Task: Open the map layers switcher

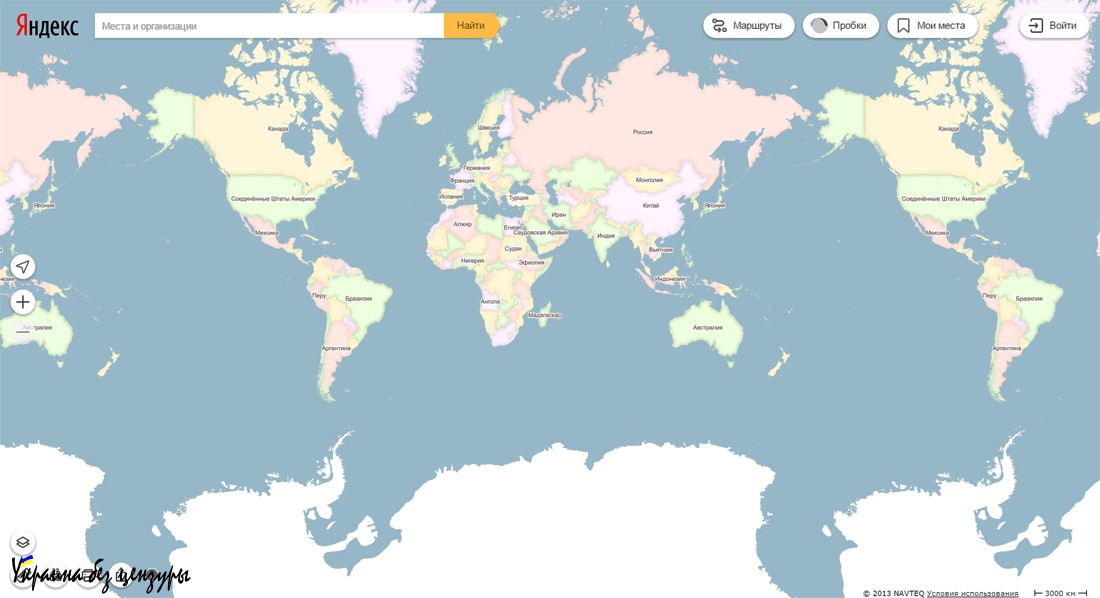Action: point(23,542)
